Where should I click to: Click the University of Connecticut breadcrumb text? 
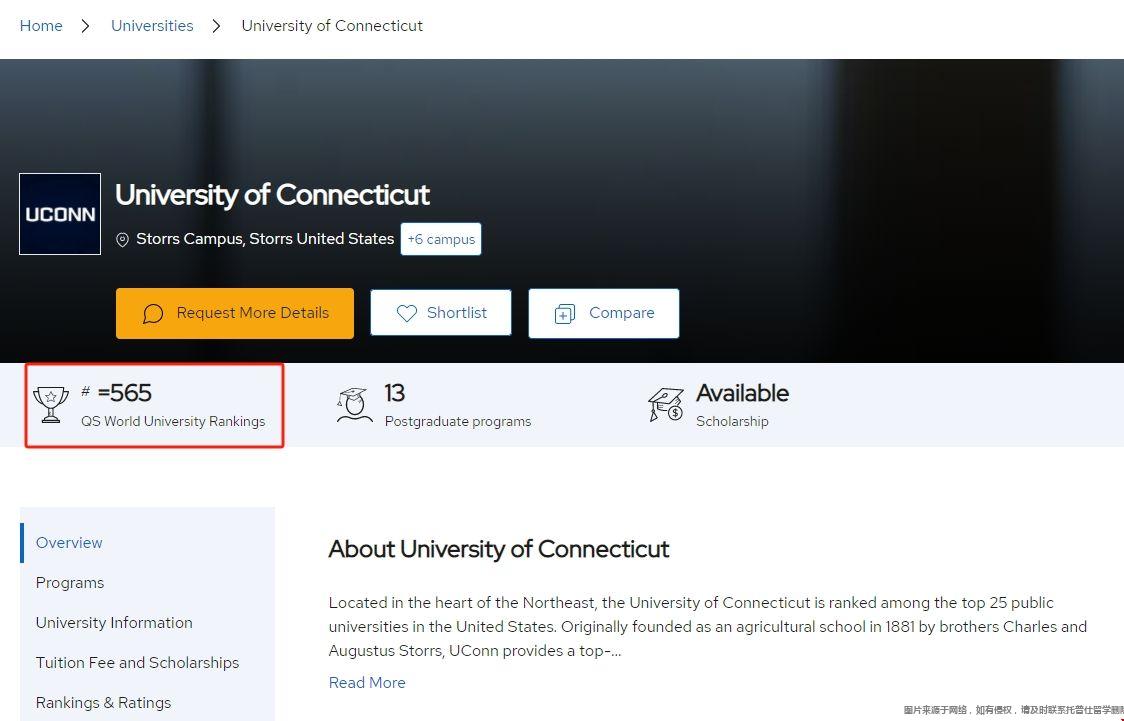(x=332, y=26)
